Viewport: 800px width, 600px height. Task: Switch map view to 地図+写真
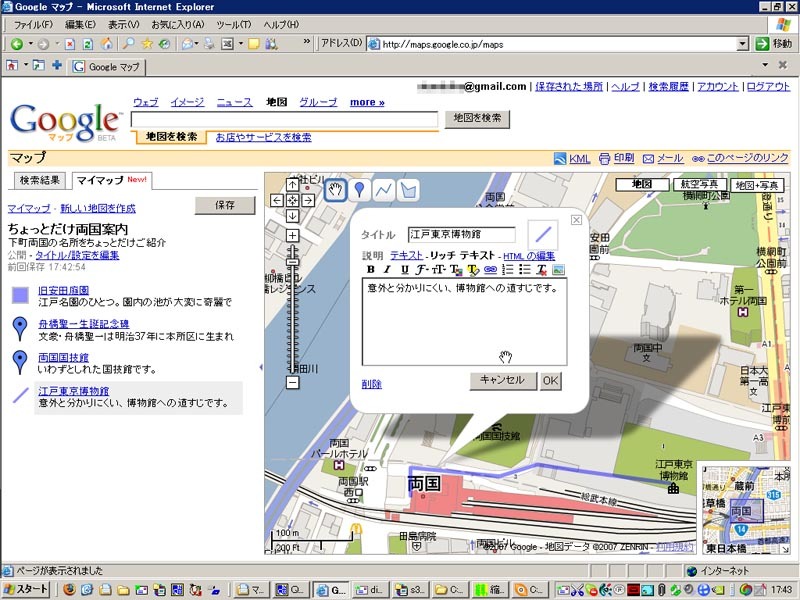coord(757,185)
